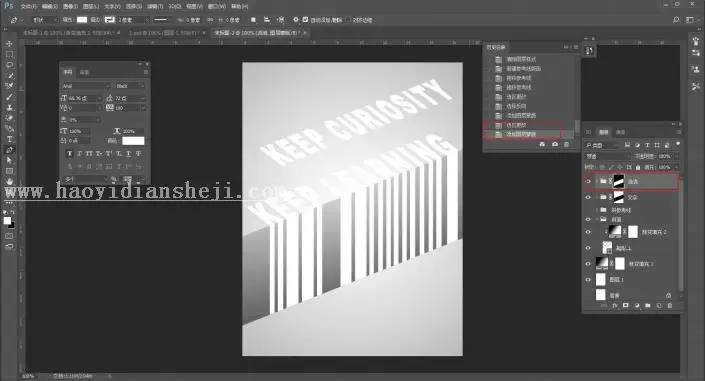Open the layer blend mode dropdown
Viewport: 705px width, 381px height.
pos(607,156)
